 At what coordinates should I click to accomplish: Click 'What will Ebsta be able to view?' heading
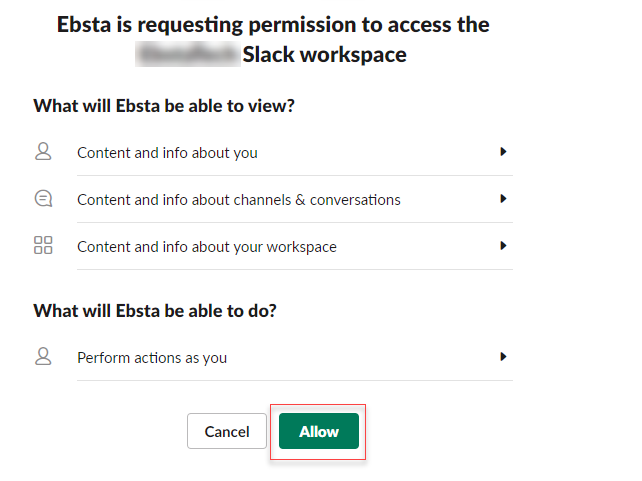click(164, 105)
